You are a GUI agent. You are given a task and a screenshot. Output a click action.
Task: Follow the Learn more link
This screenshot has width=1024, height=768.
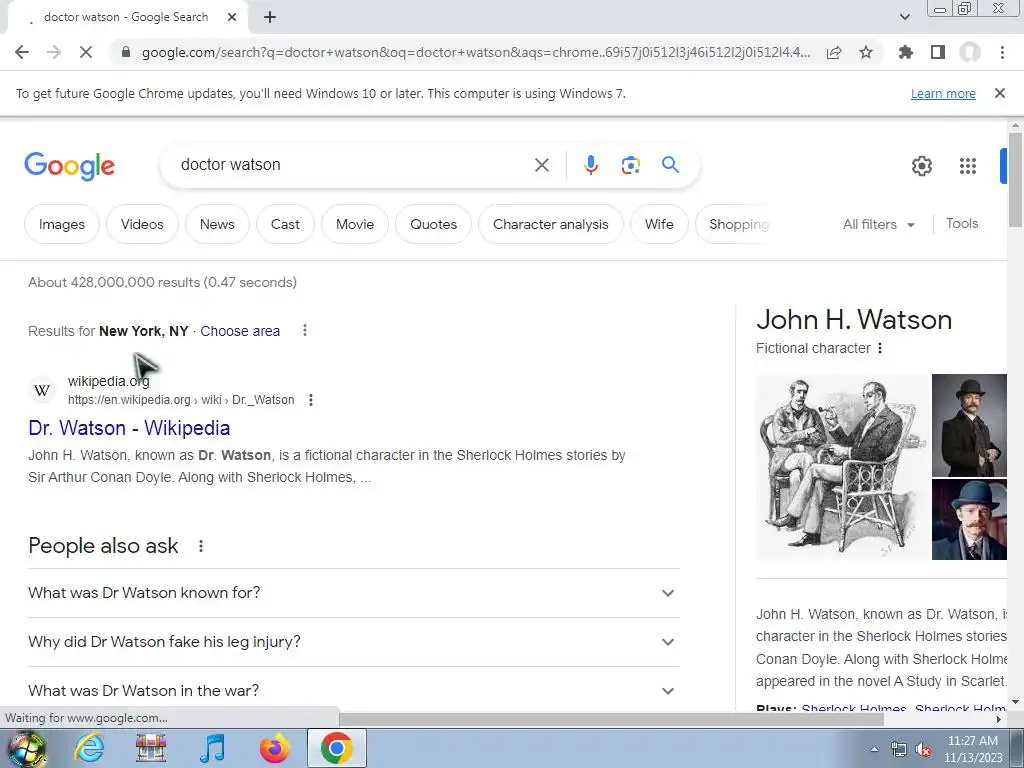[943, 93]
